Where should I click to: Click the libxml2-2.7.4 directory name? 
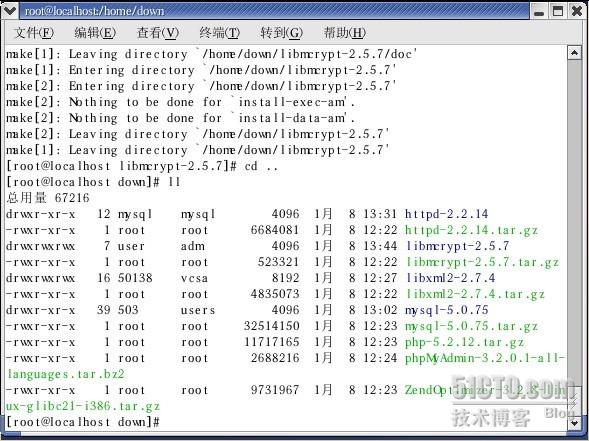tap(450, 278)
